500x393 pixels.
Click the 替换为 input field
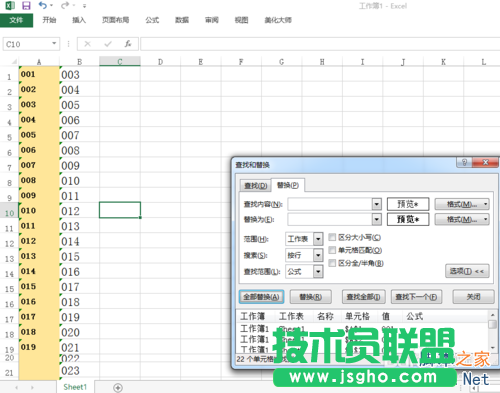click(x=330, y=219)
